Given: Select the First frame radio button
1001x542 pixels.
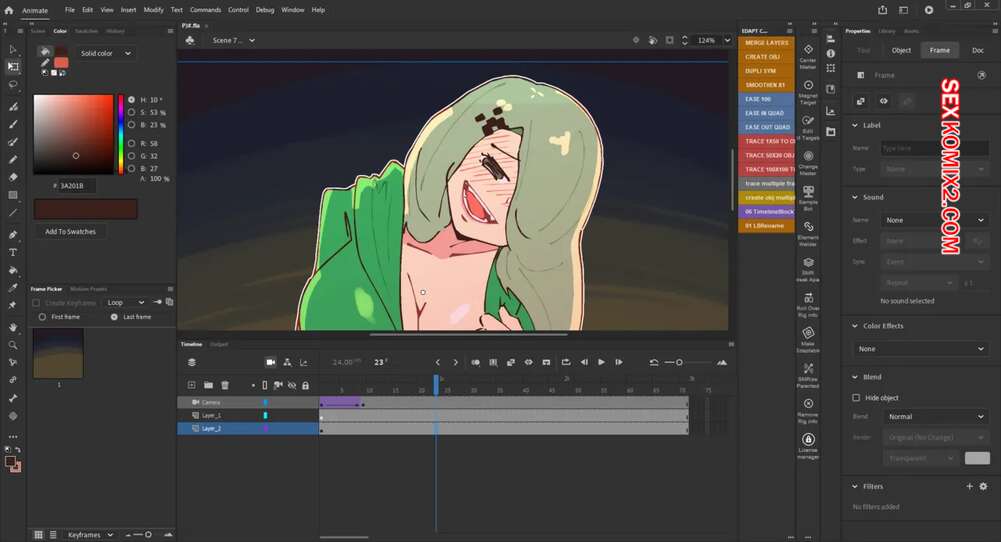Looking at the screenshot, I should tap(42, 317).
